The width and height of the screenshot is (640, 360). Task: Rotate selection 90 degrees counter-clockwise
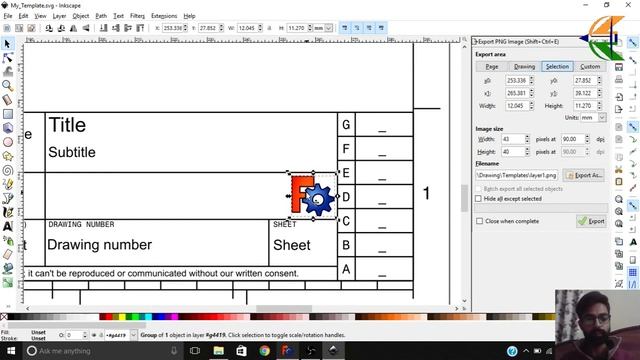click(x=49, y=28)
